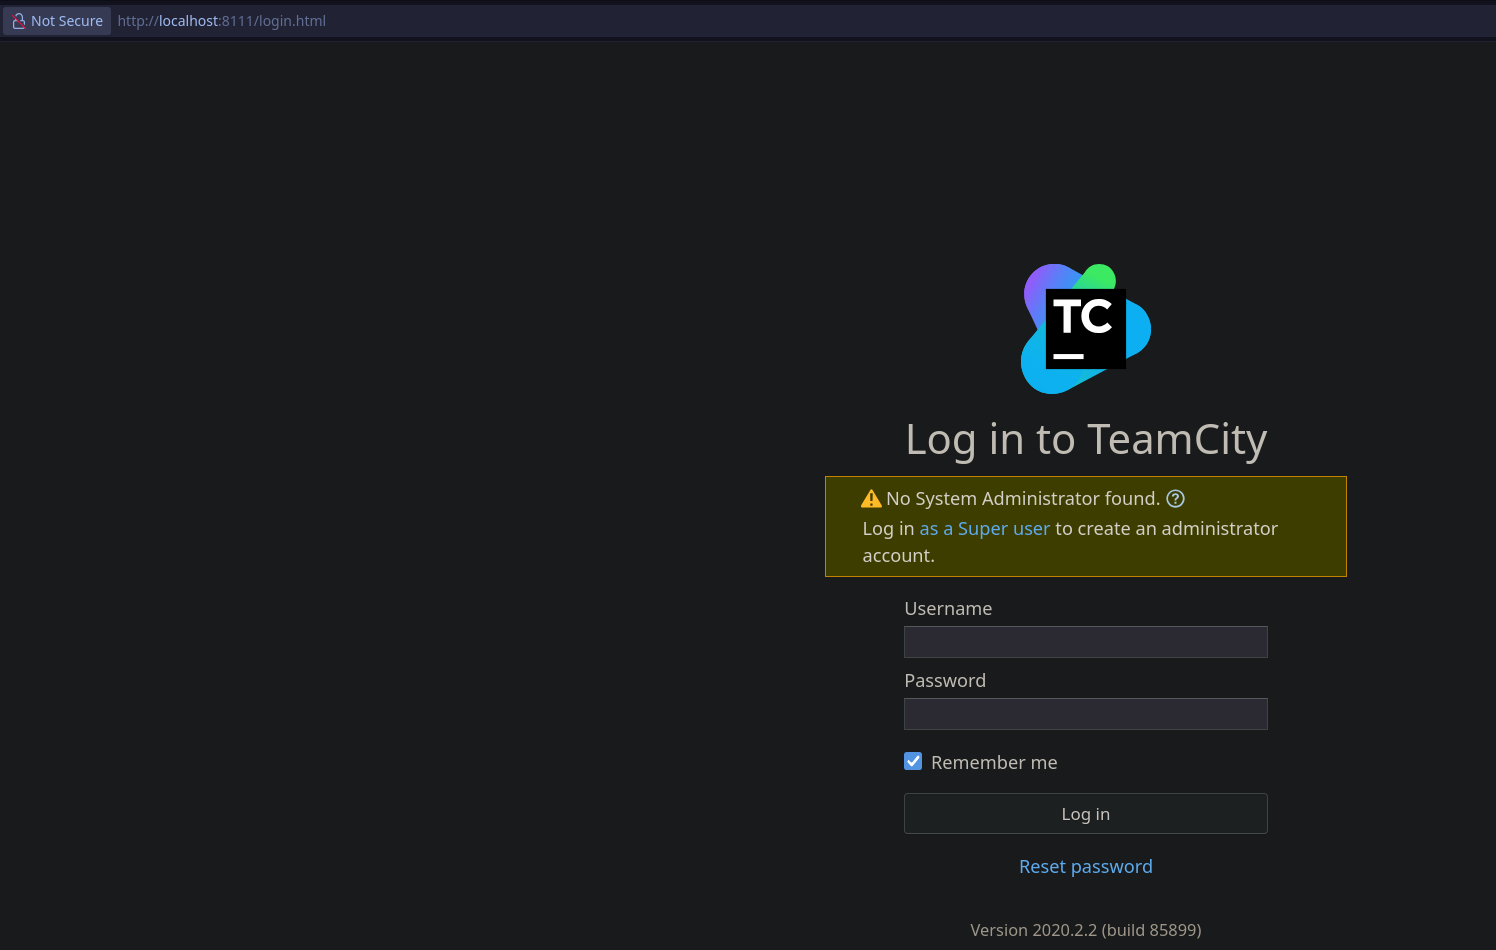Follow the 'as a Super user' link

pos(985,529)
